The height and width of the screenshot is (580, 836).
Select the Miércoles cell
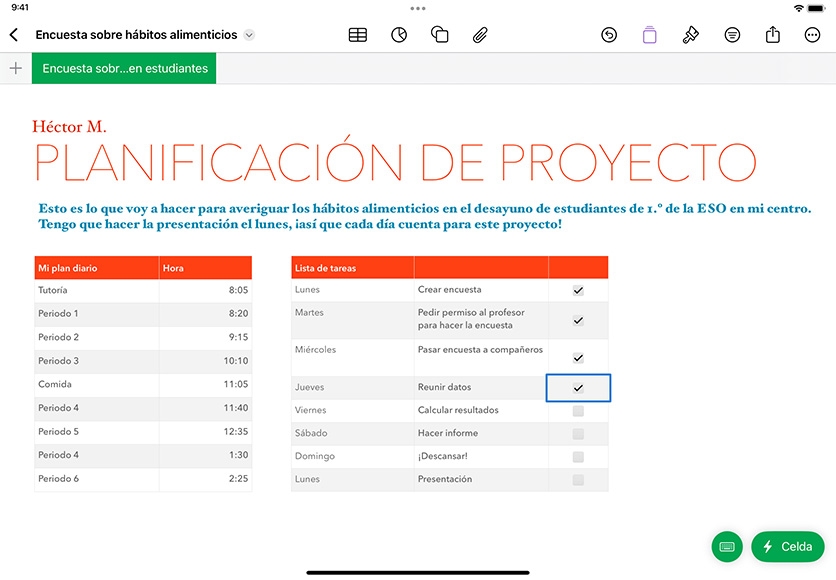[352, 357]
